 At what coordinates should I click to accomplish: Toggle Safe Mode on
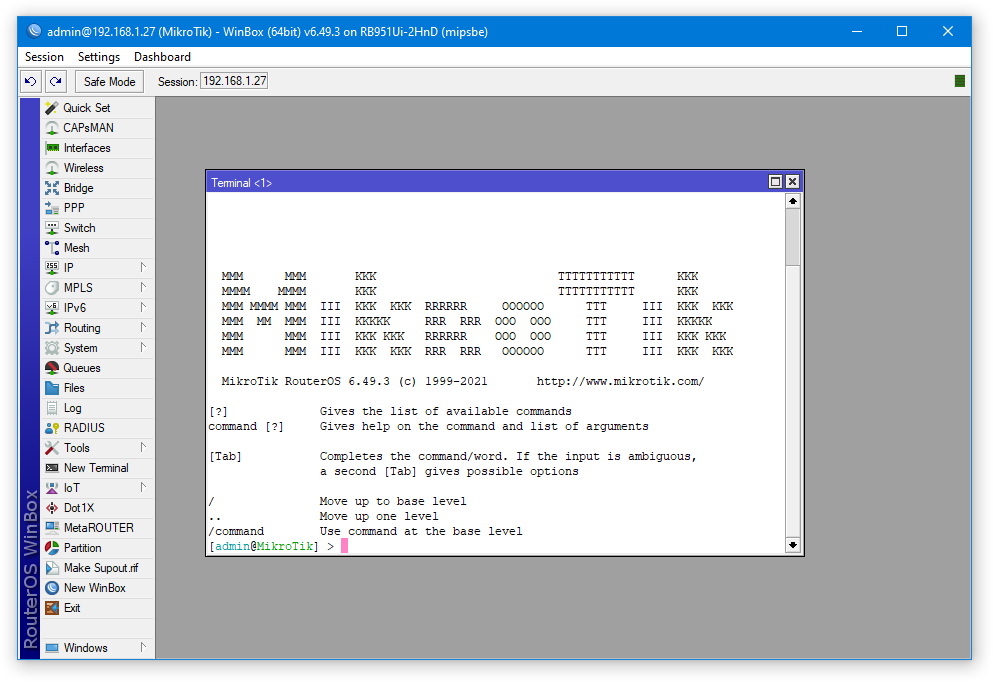click(110, 82)
